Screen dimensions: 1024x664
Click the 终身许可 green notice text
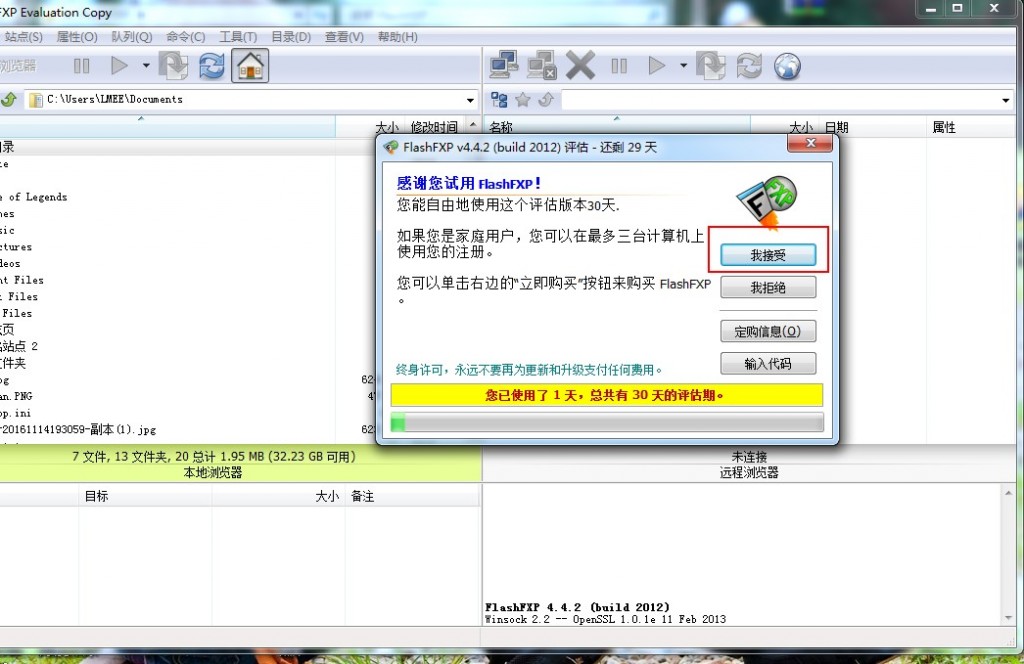529,370
